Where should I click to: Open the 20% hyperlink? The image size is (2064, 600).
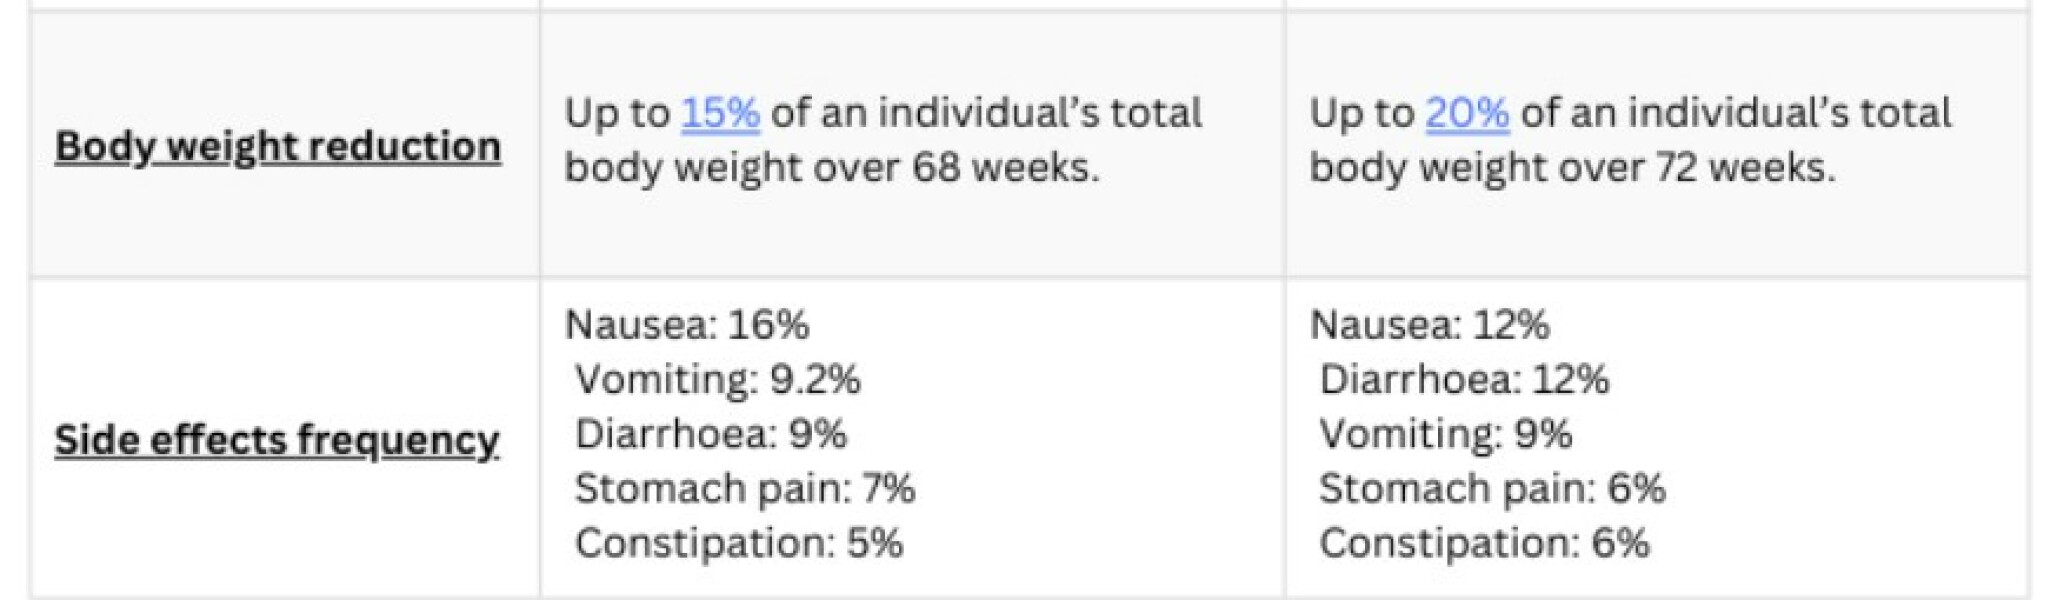(1466, 114)
